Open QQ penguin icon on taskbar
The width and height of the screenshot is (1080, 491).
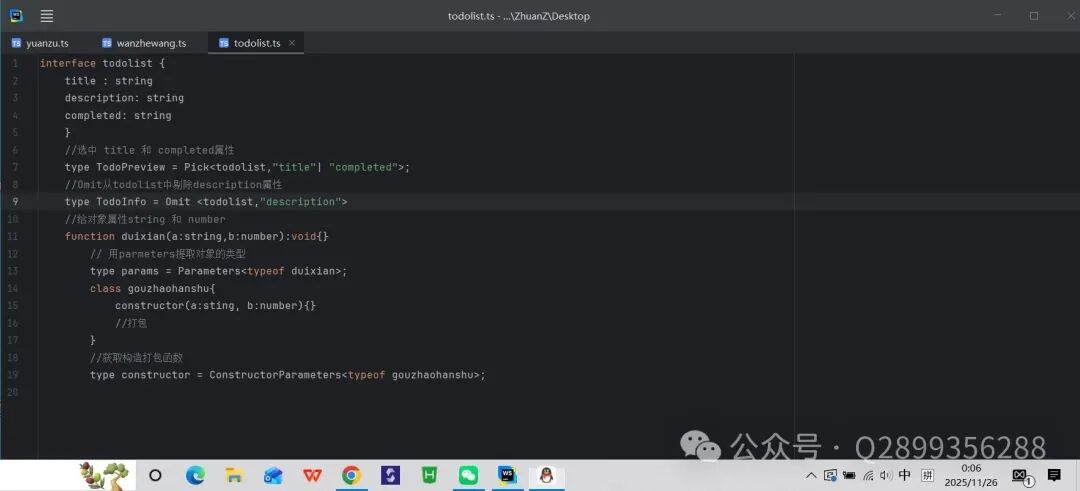click(547, 475)
